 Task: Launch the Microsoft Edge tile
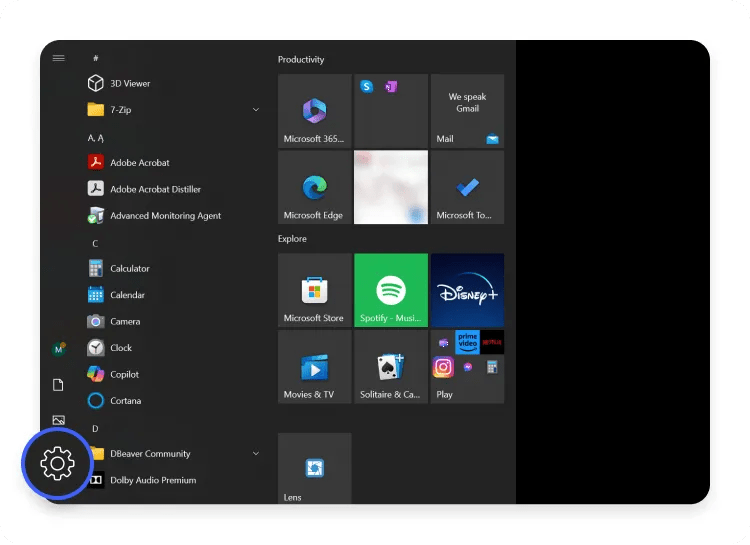(x=315, y=187)
